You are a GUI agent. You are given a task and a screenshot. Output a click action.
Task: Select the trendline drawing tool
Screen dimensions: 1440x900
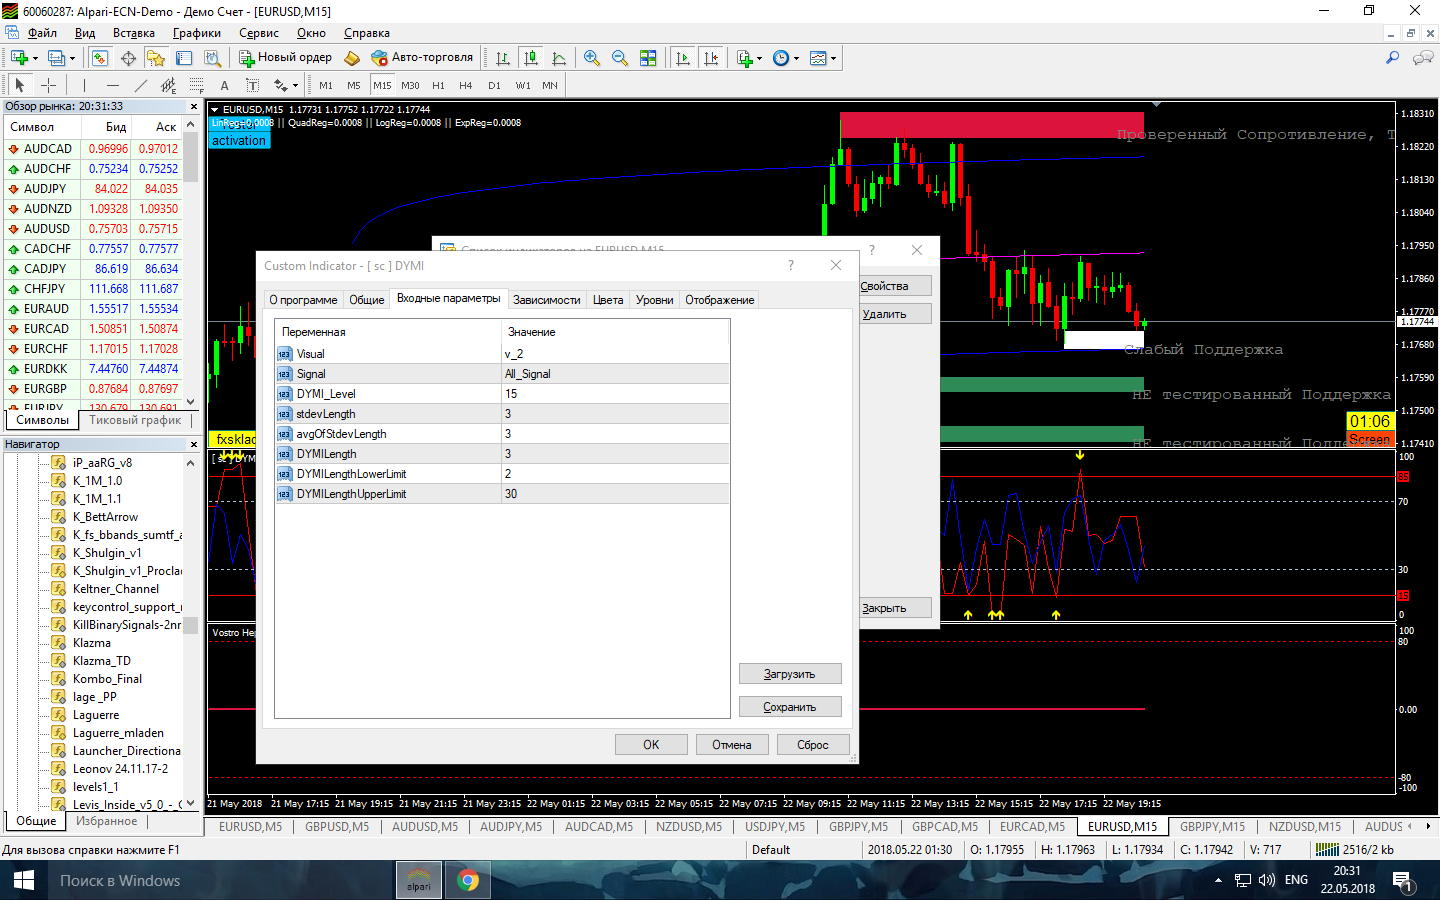point(141,85)
